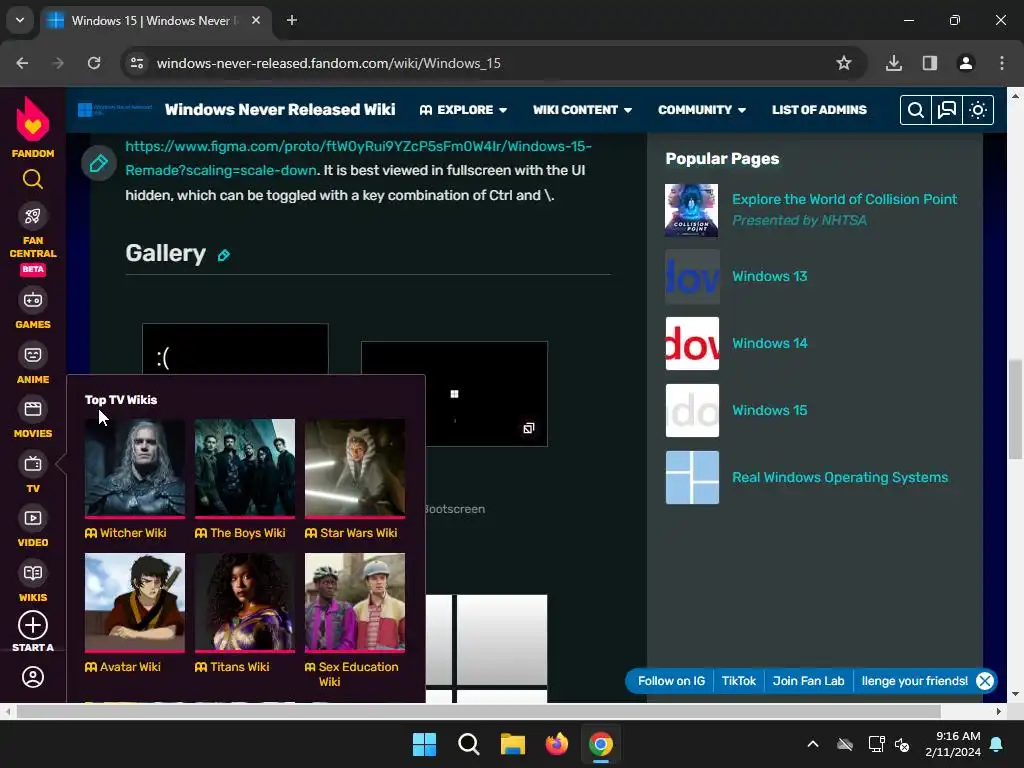Open the Windows Start button
The height and width of the screenshot is (768, 1024).
point(424,744)
